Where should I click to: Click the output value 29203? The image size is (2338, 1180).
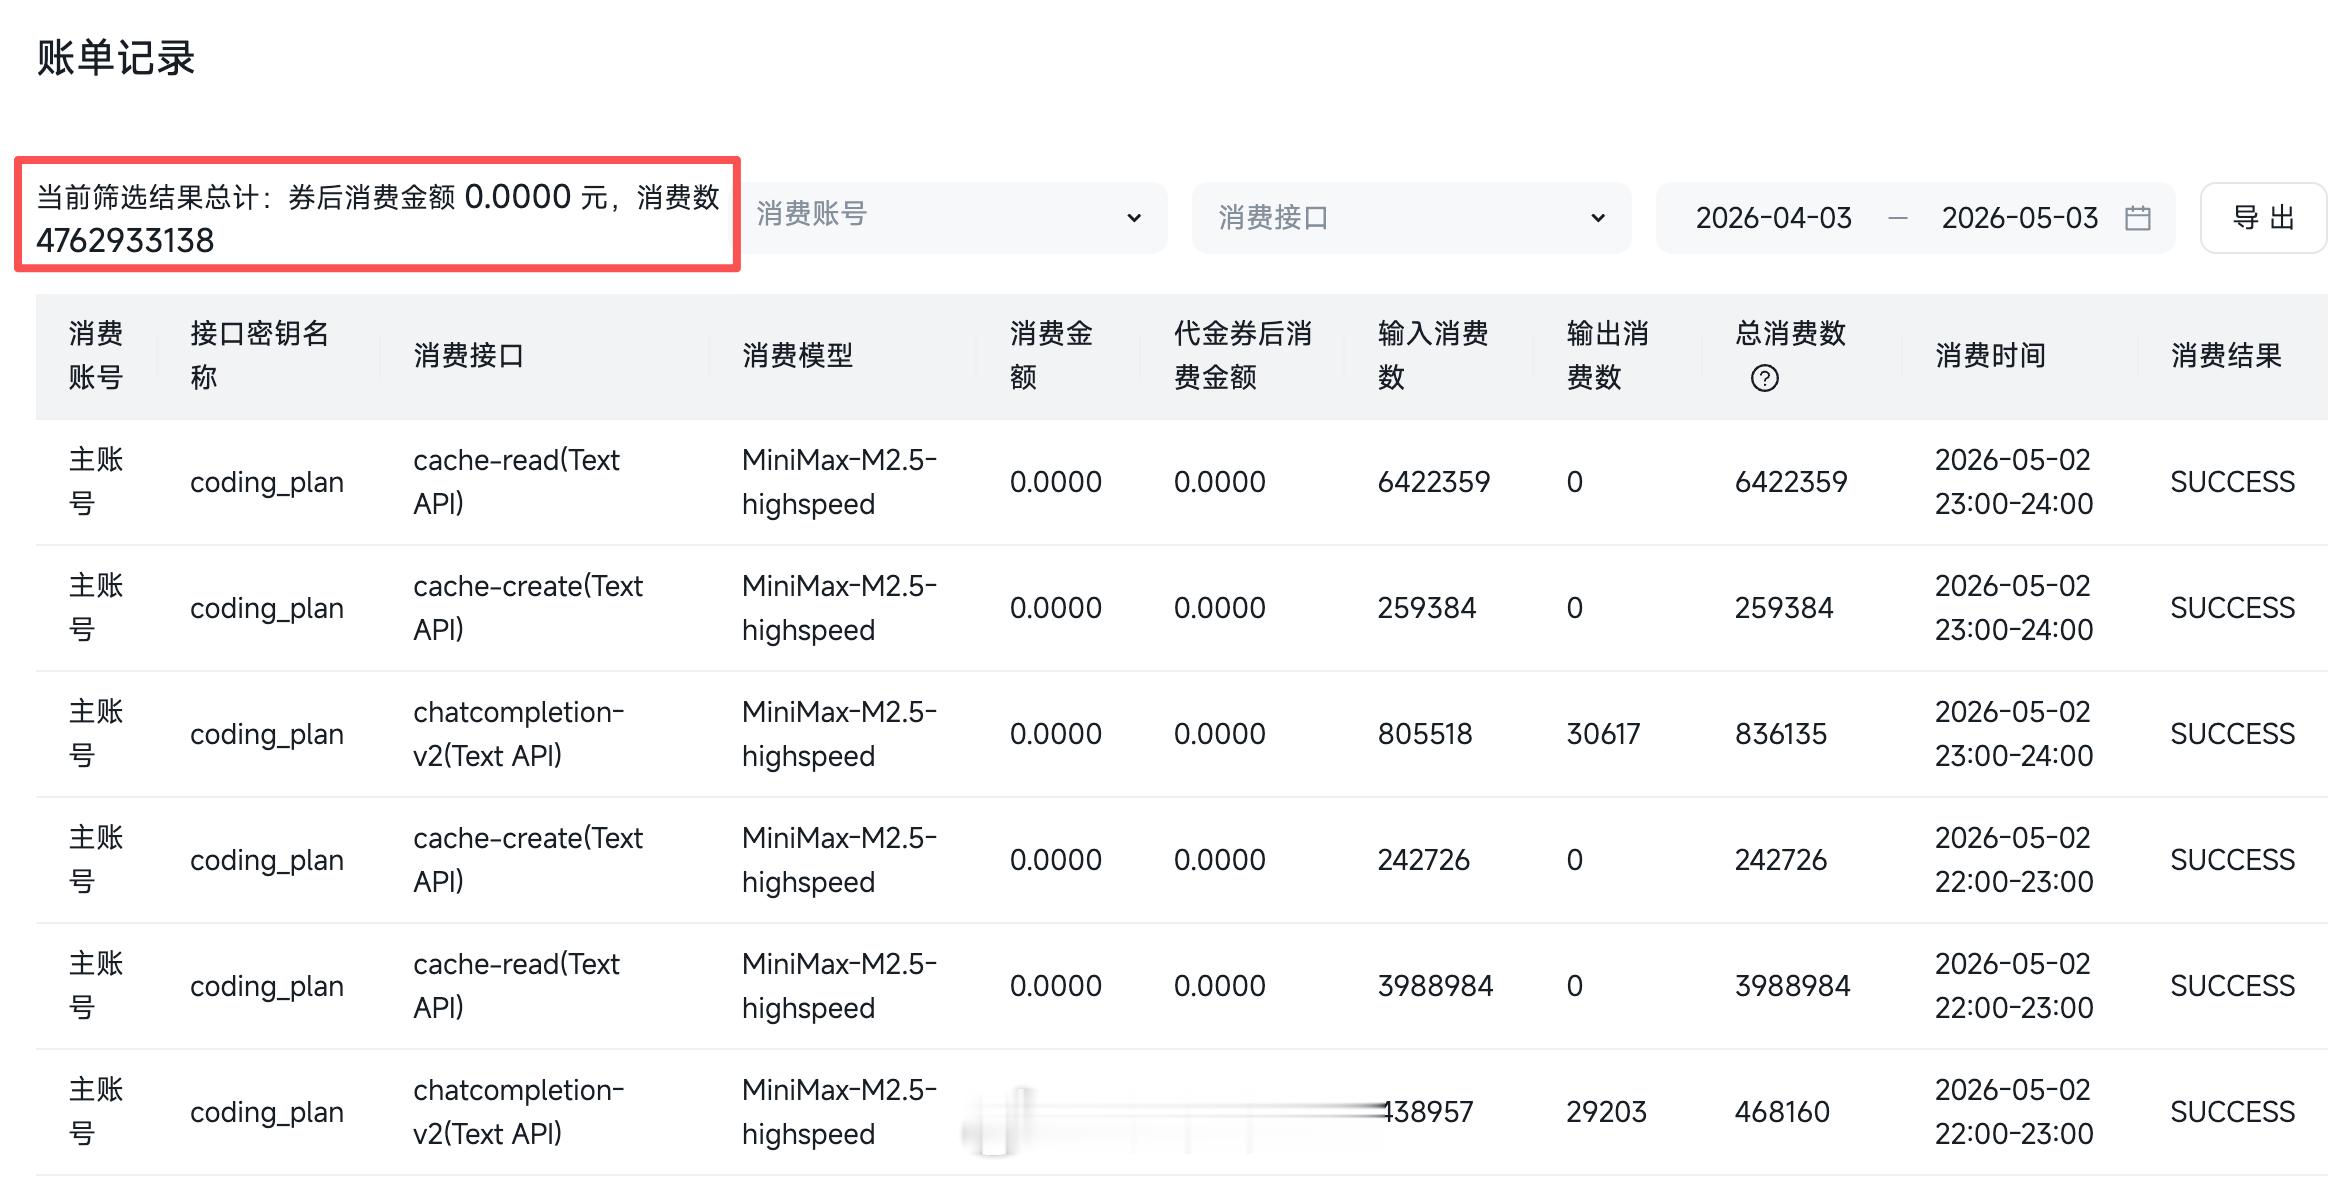click(1606, 1112)
